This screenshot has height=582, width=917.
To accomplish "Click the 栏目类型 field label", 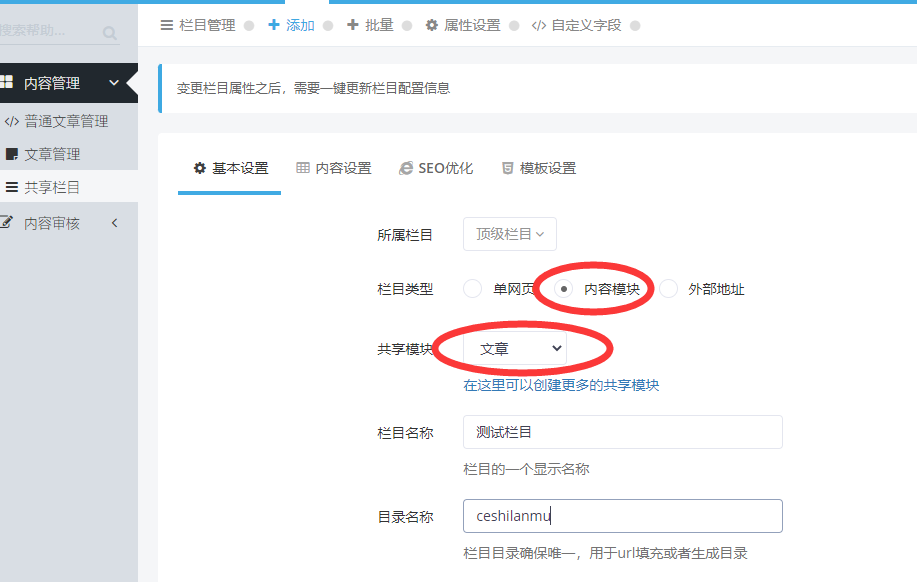I will (x=405, y=289).
